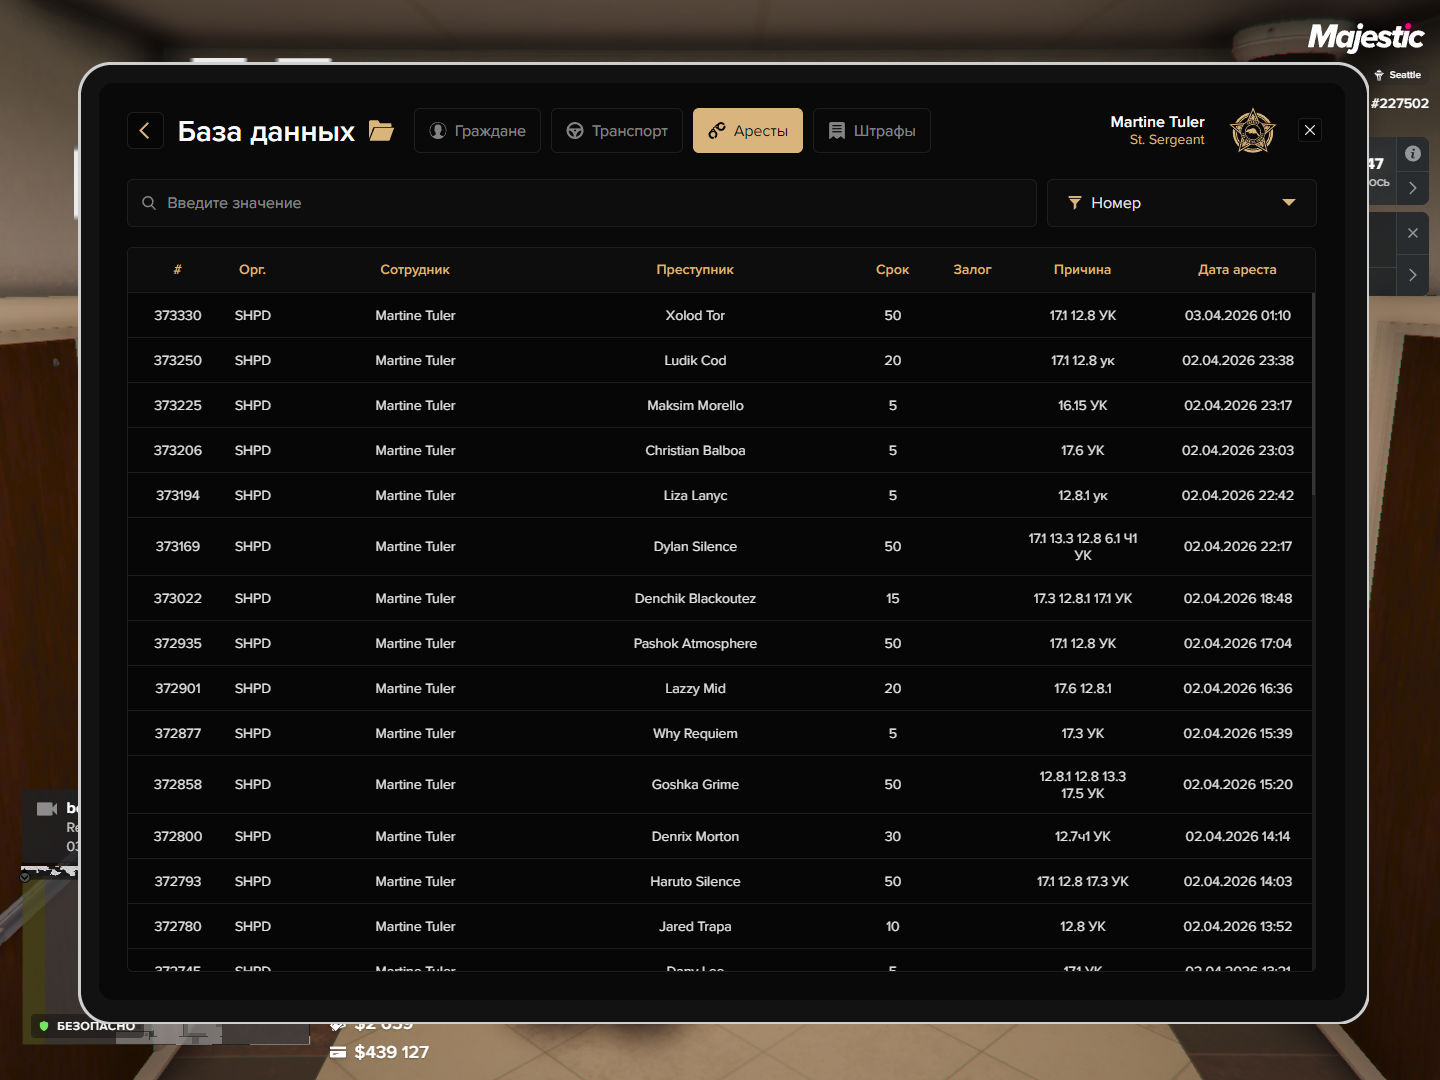
Task: Click the back arrow button
Action: pos(145,131)
